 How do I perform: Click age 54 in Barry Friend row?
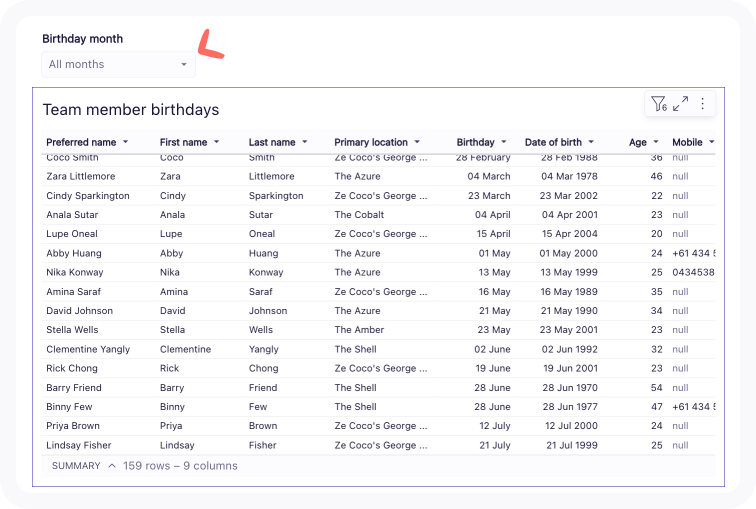(x=657, y=388)
